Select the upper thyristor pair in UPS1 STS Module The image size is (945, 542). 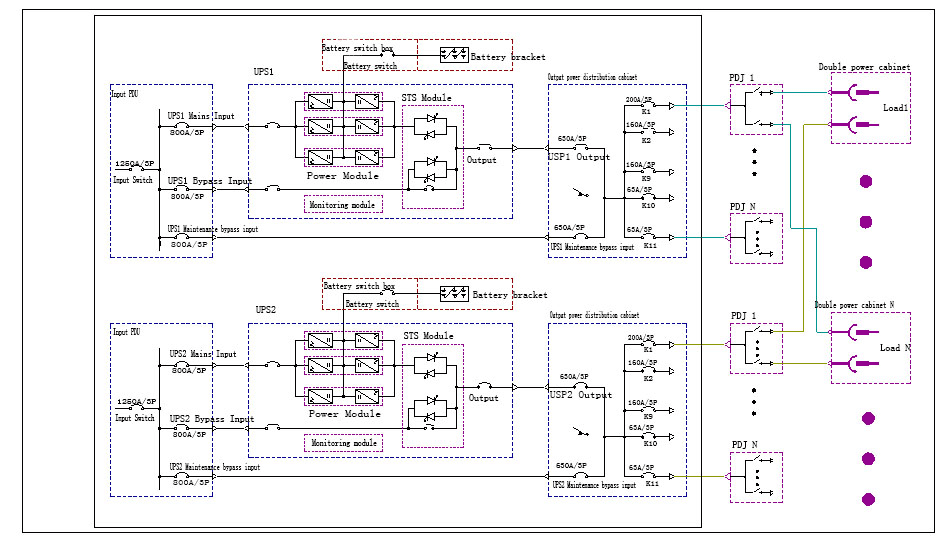[x=431, y=127]
